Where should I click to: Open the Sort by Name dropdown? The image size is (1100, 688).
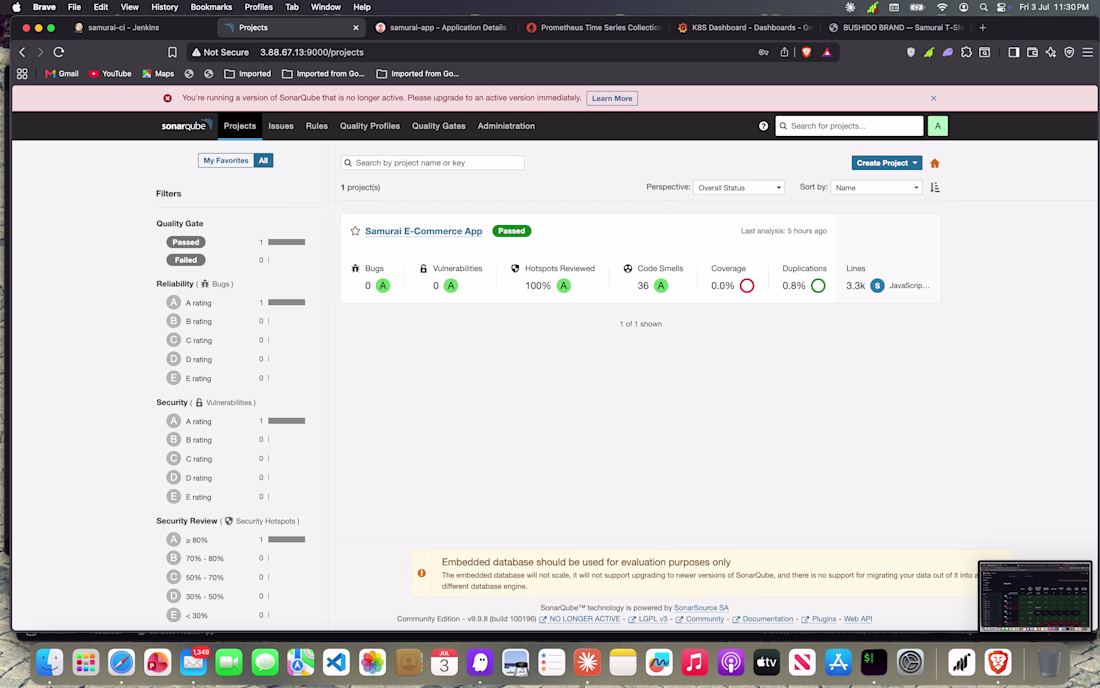click(876, 188)
